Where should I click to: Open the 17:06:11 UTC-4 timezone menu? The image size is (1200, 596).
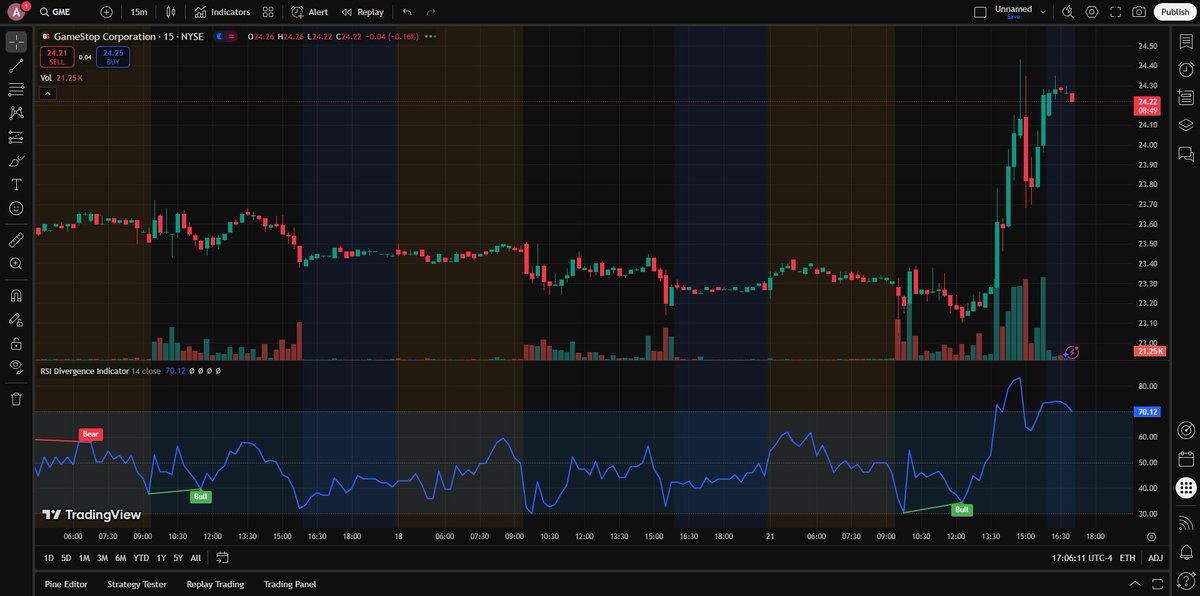(1082, 558)
